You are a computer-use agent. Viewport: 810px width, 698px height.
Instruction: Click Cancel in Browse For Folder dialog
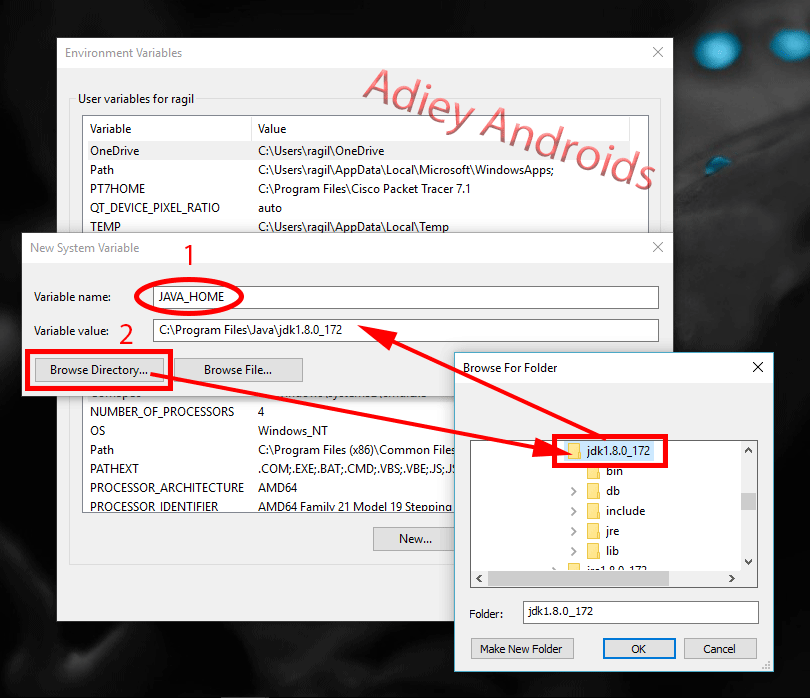pos(720,648)
